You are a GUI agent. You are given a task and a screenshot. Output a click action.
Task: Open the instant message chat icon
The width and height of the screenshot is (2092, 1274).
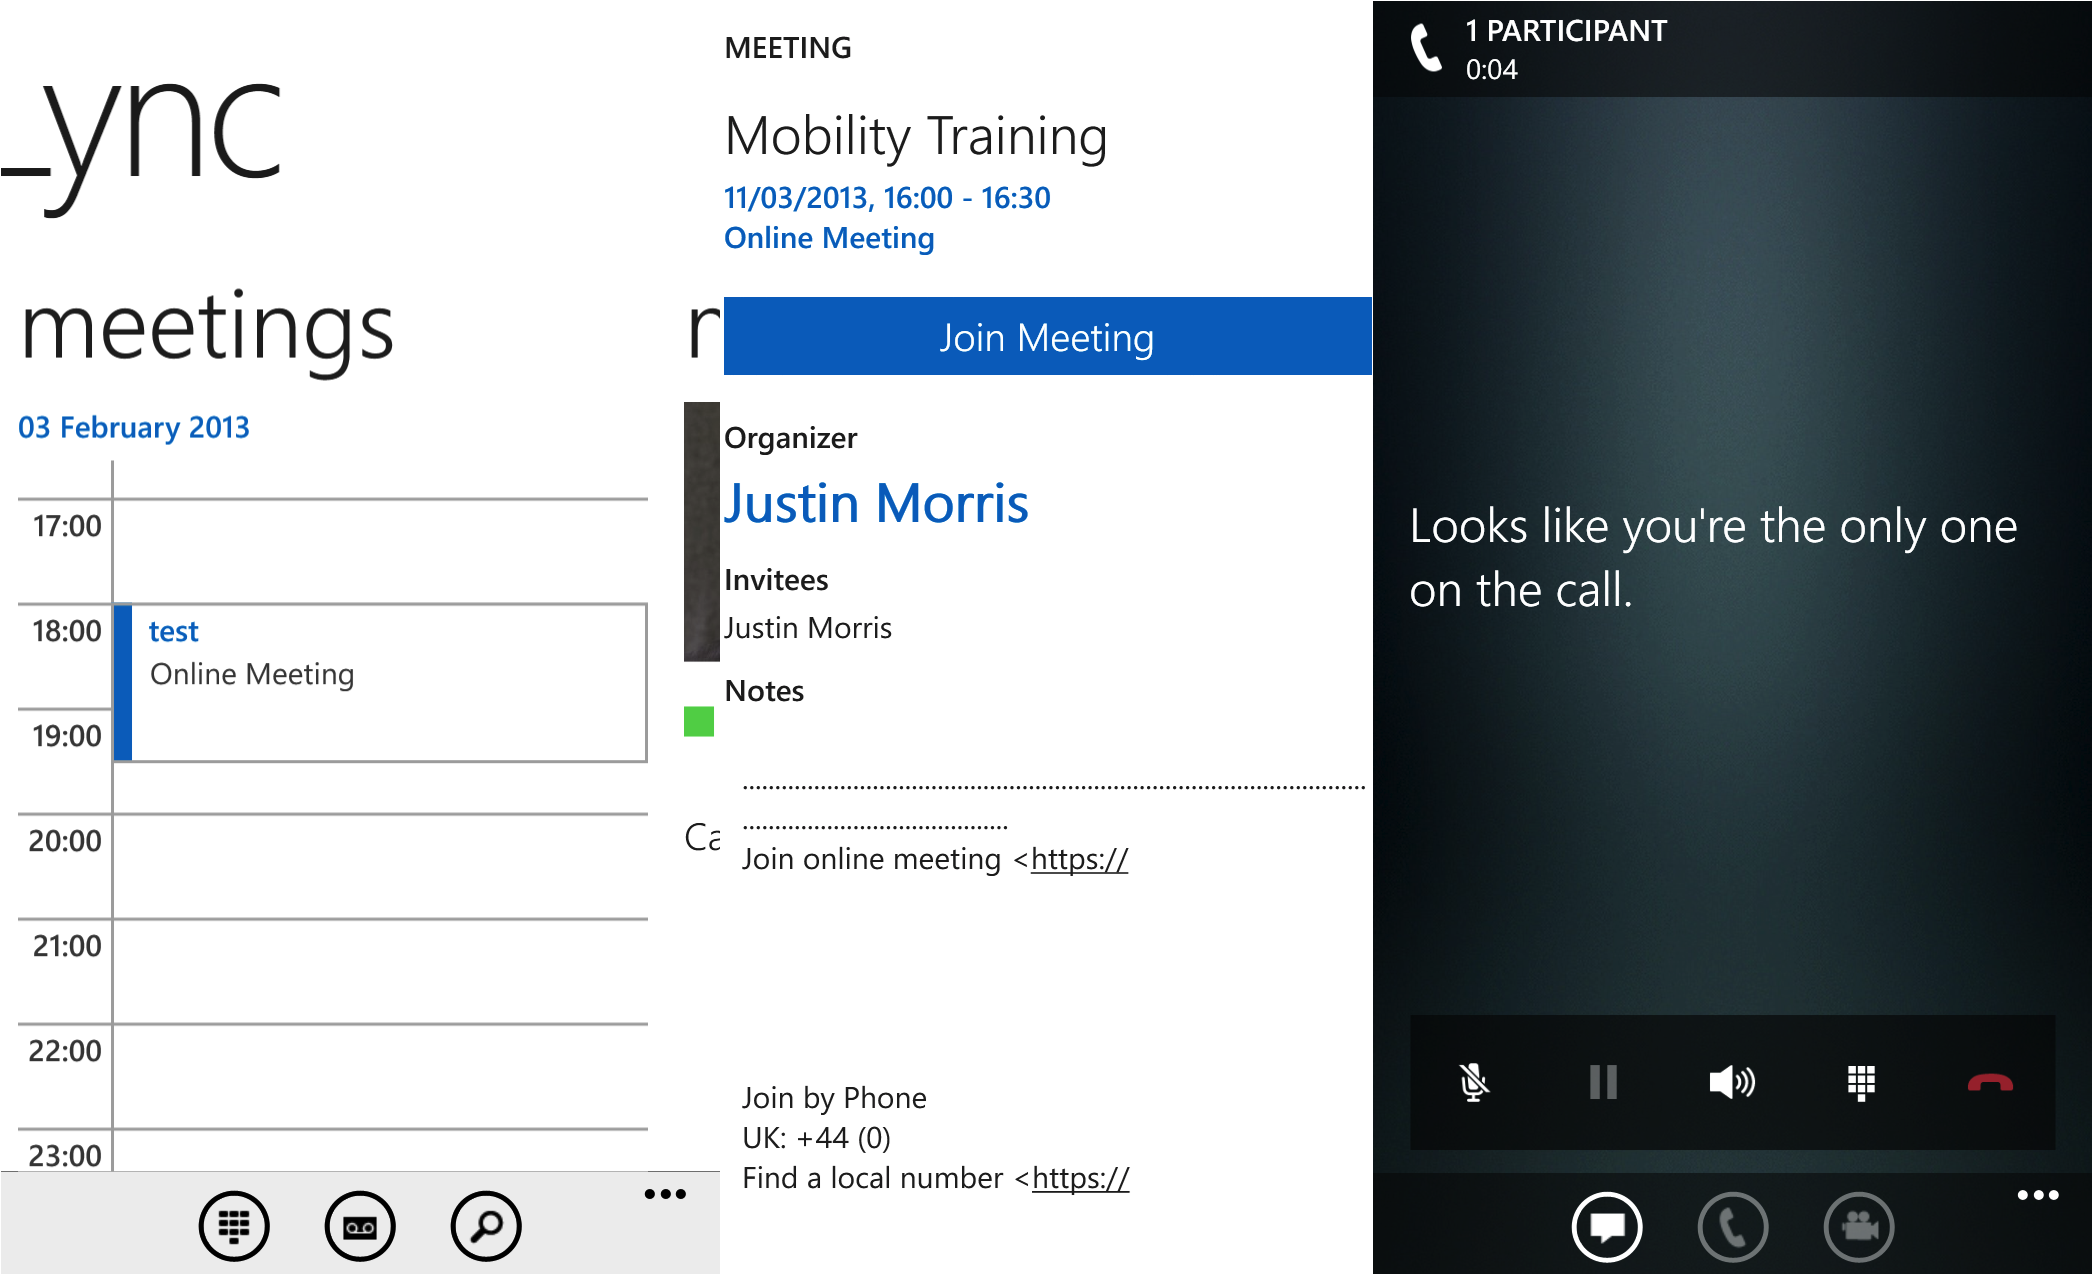[1607, 1227]
